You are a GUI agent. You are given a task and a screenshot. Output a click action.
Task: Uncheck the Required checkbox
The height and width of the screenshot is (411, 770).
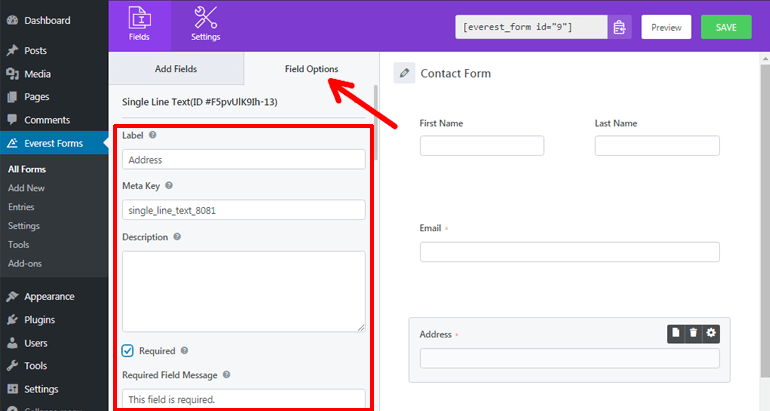click(x=127, y=351)
